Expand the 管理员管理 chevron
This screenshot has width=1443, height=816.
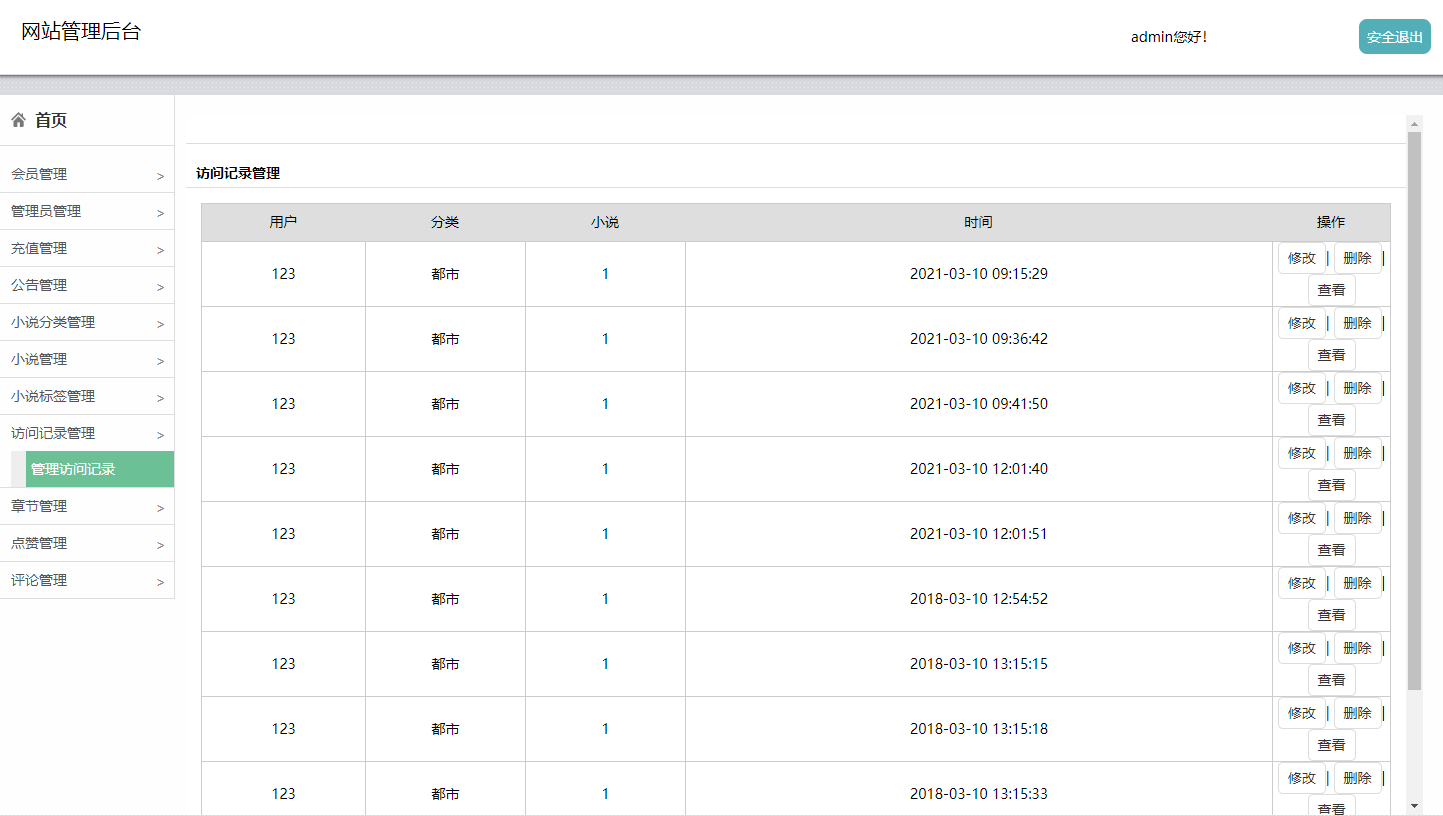click(160, 213)
